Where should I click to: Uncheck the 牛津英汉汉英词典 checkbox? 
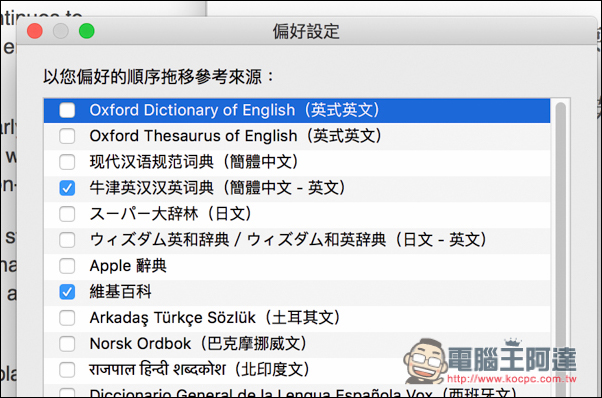(67, 188)
